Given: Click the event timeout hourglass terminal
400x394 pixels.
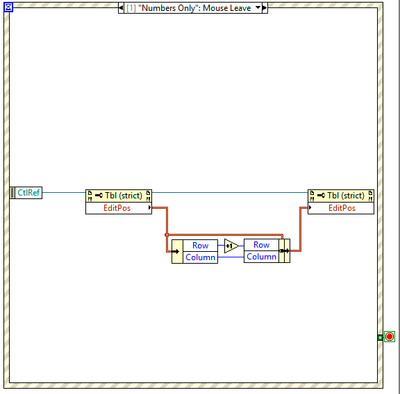Looking at the screenshot, I should click(8, 7).
